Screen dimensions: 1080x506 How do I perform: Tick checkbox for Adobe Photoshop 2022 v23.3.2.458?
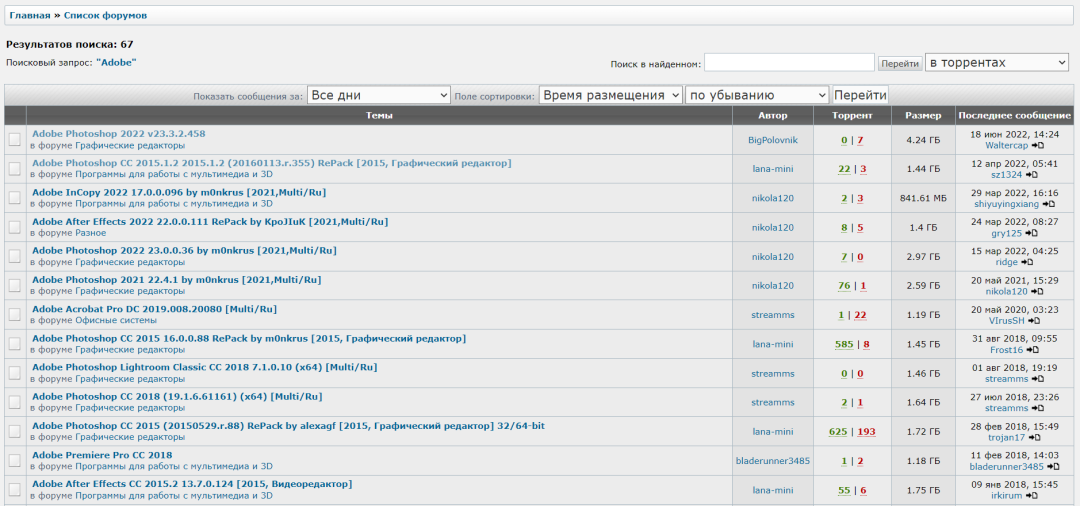tap(14, 140)
